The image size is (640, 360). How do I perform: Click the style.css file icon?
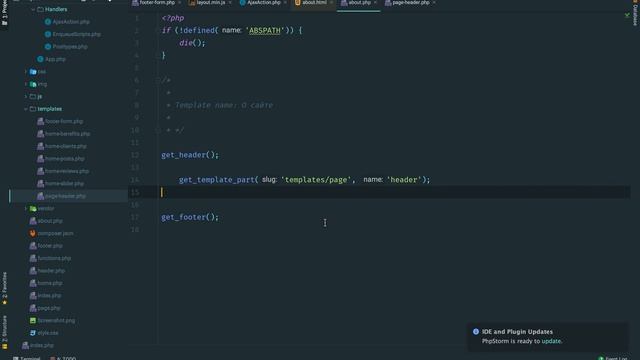click(x=33, y=333)
